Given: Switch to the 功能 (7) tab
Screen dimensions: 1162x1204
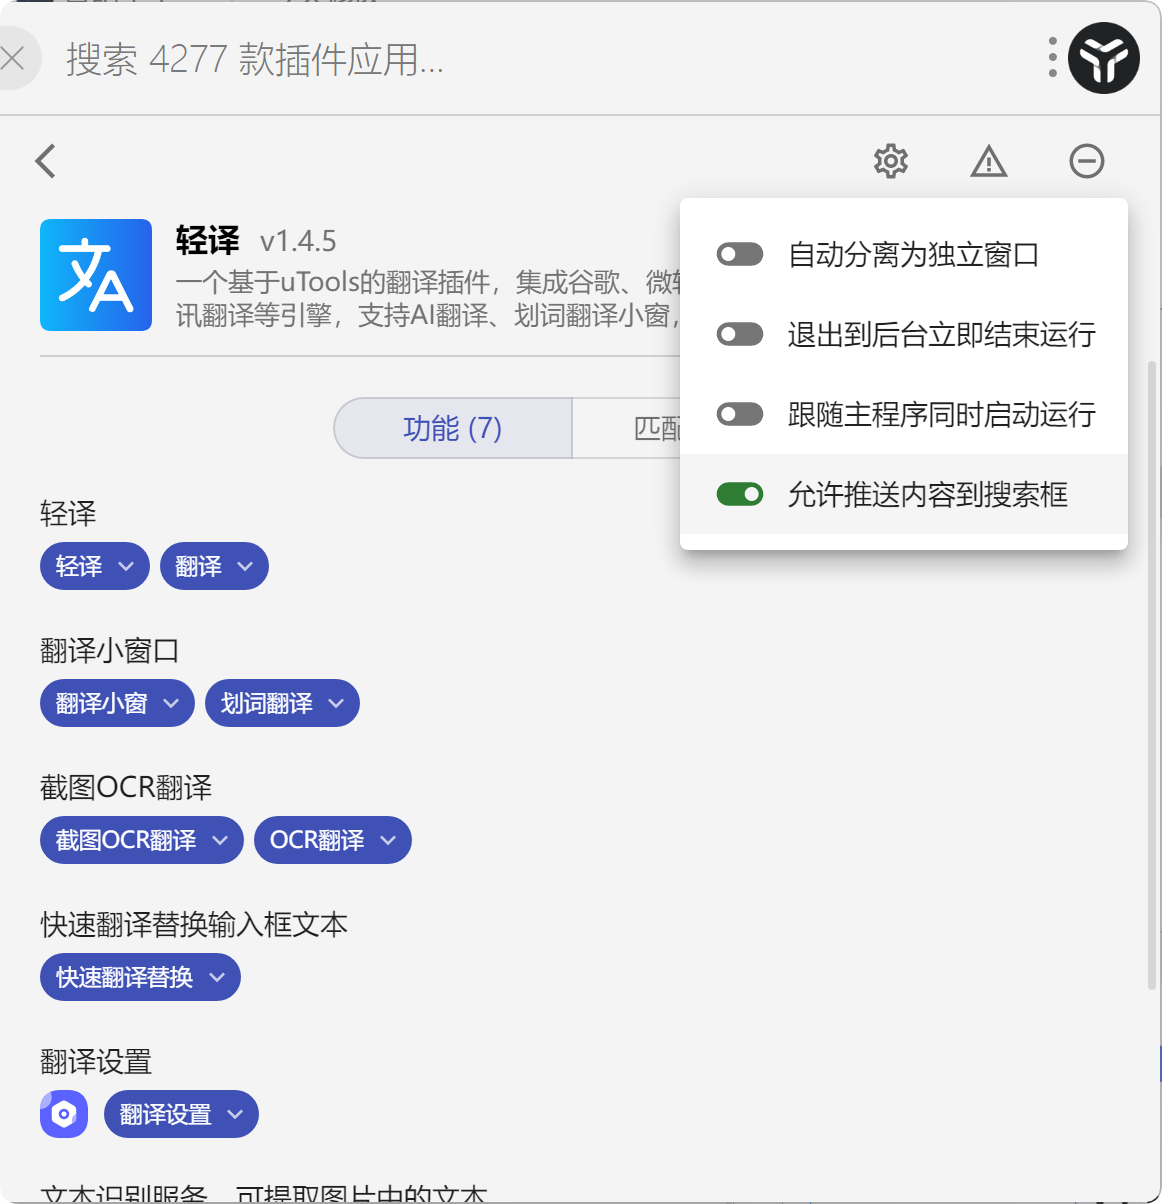Looking at the screenshot, I should [x=453, y=428].
